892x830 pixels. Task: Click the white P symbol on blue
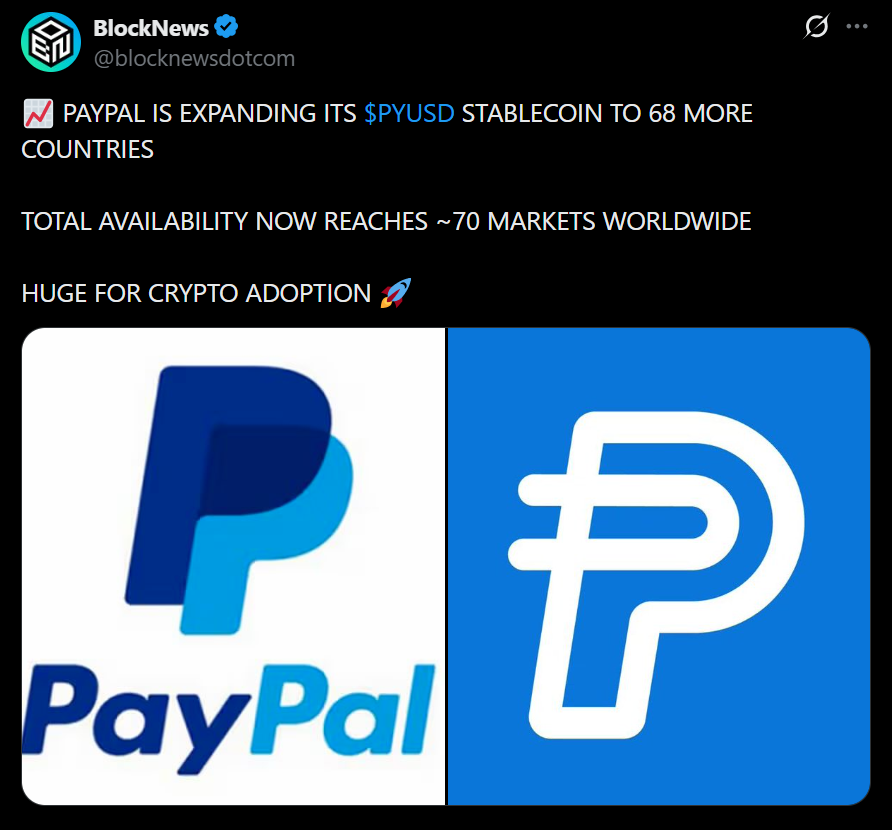[655, 575]
